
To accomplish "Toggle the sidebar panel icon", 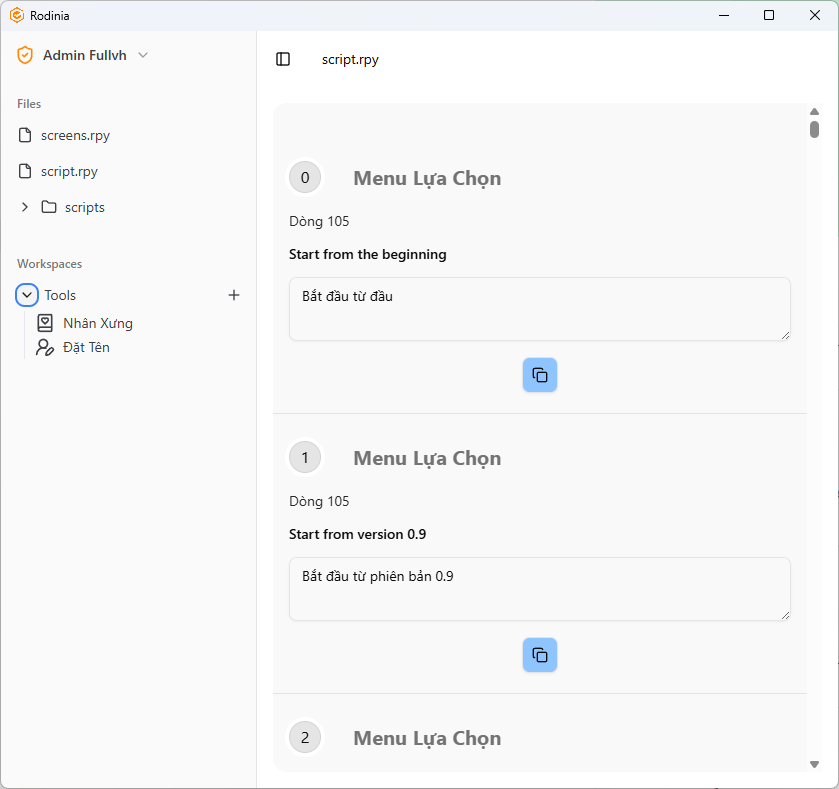I will (x=283, y=59).
